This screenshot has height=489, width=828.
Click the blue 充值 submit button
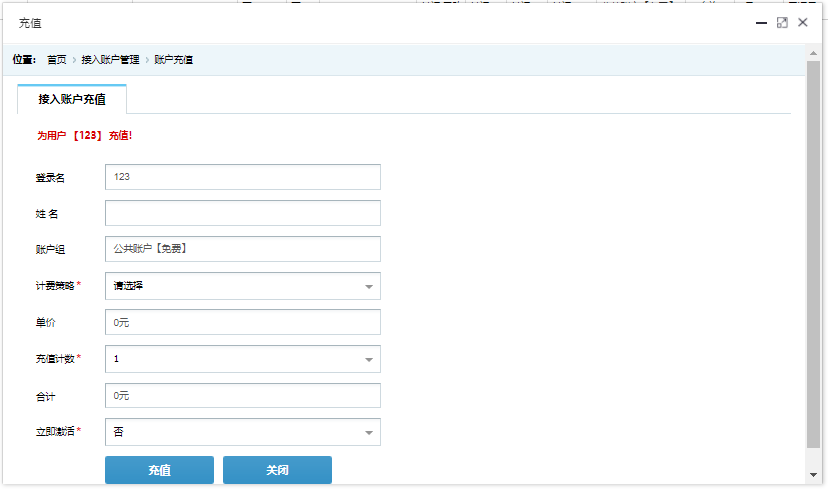click(x=159, y=470)
